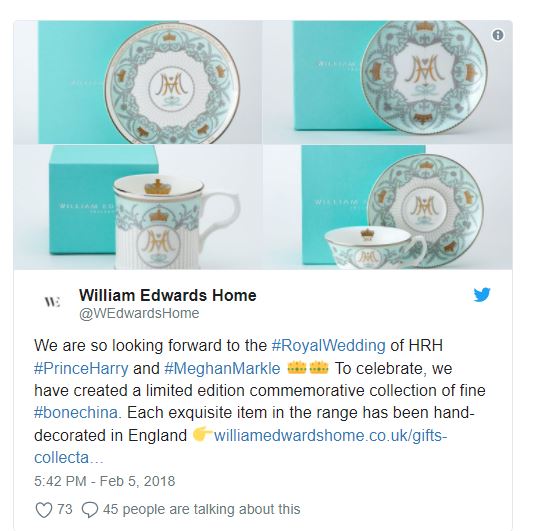The height and width of the screenshot is (531, 537).
Task: Open the monogrammed mug photo
Action: click(138, 207)
